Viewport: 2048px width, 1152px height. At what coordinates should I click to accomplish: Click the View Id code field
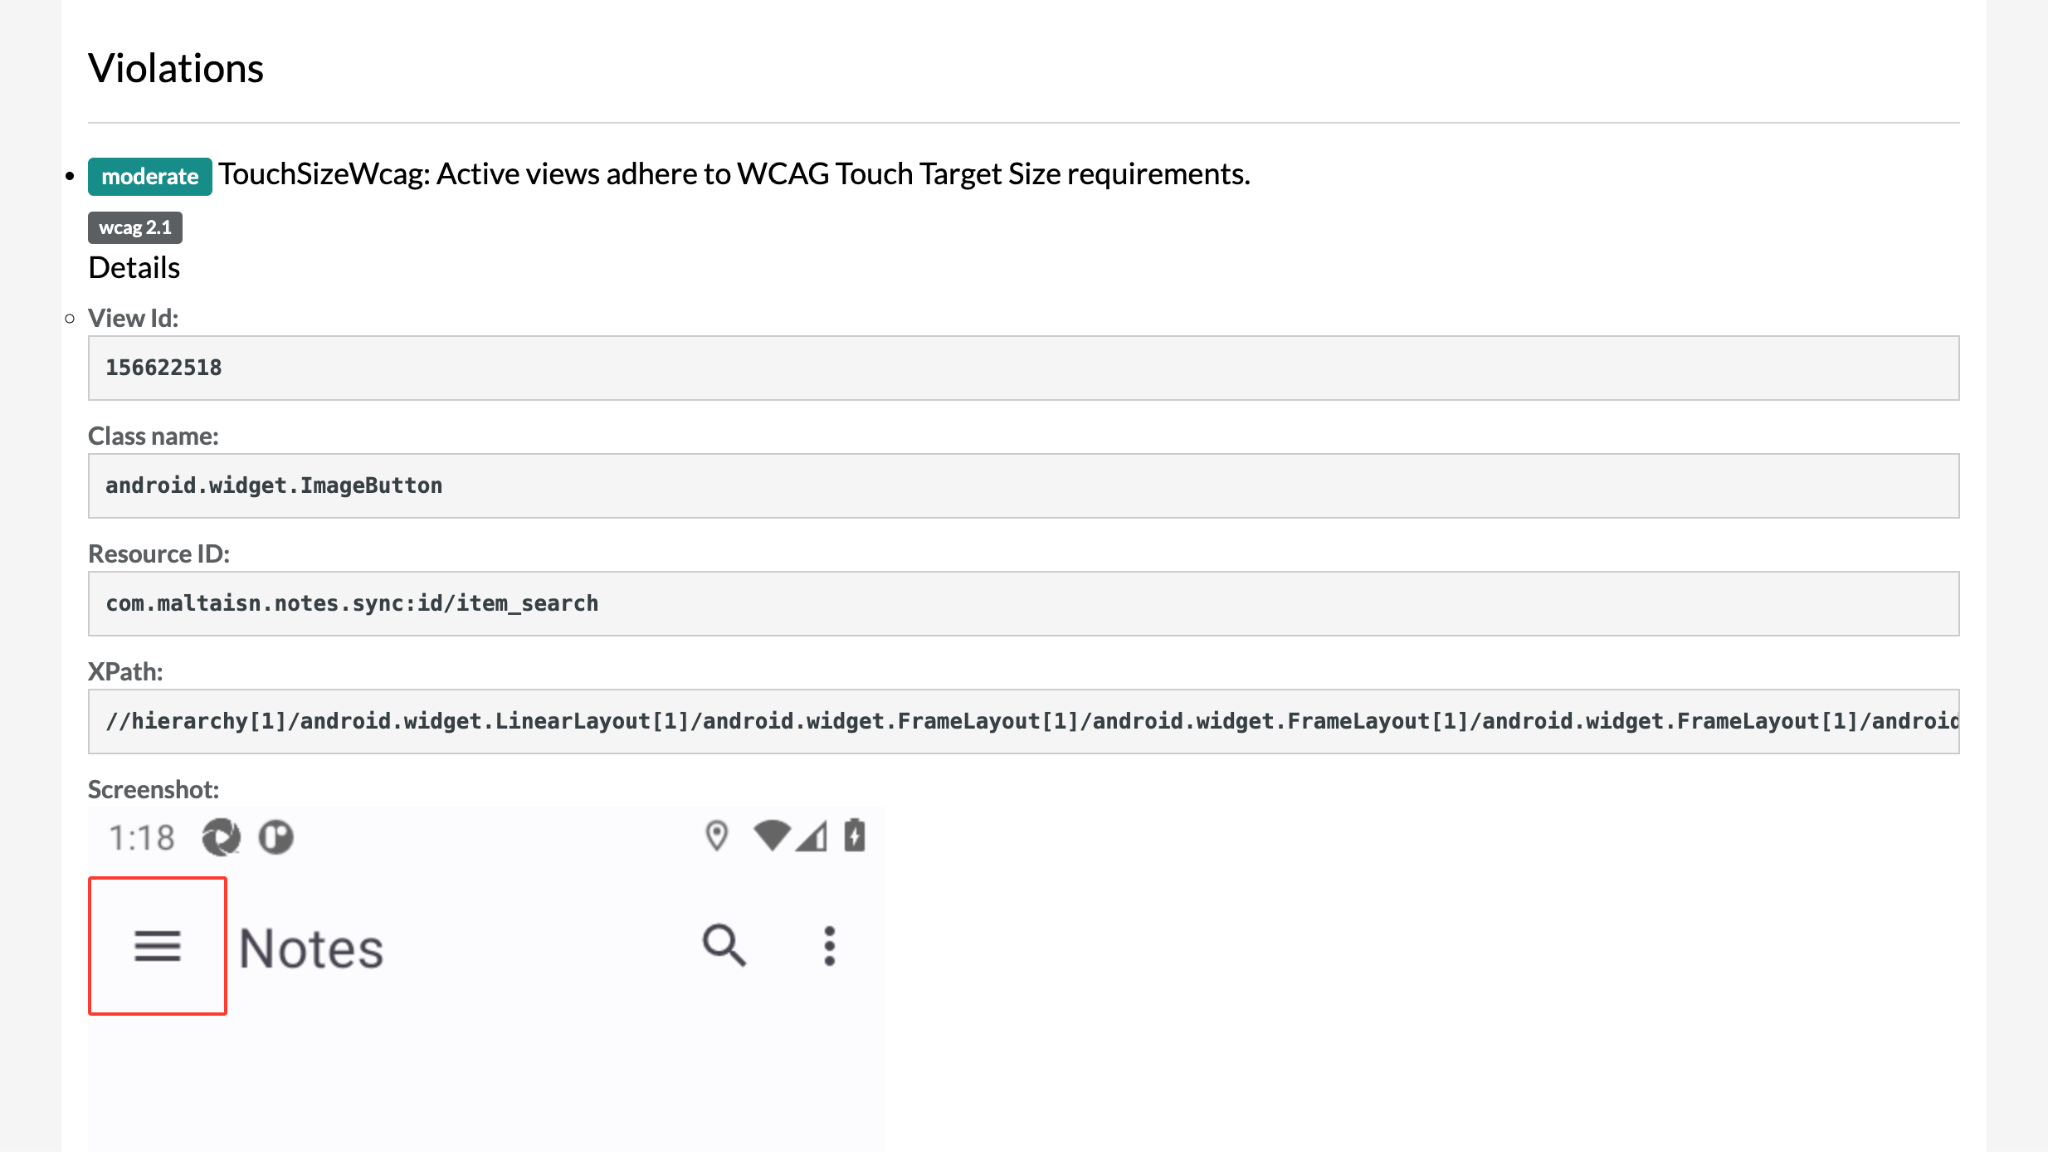1022,368
